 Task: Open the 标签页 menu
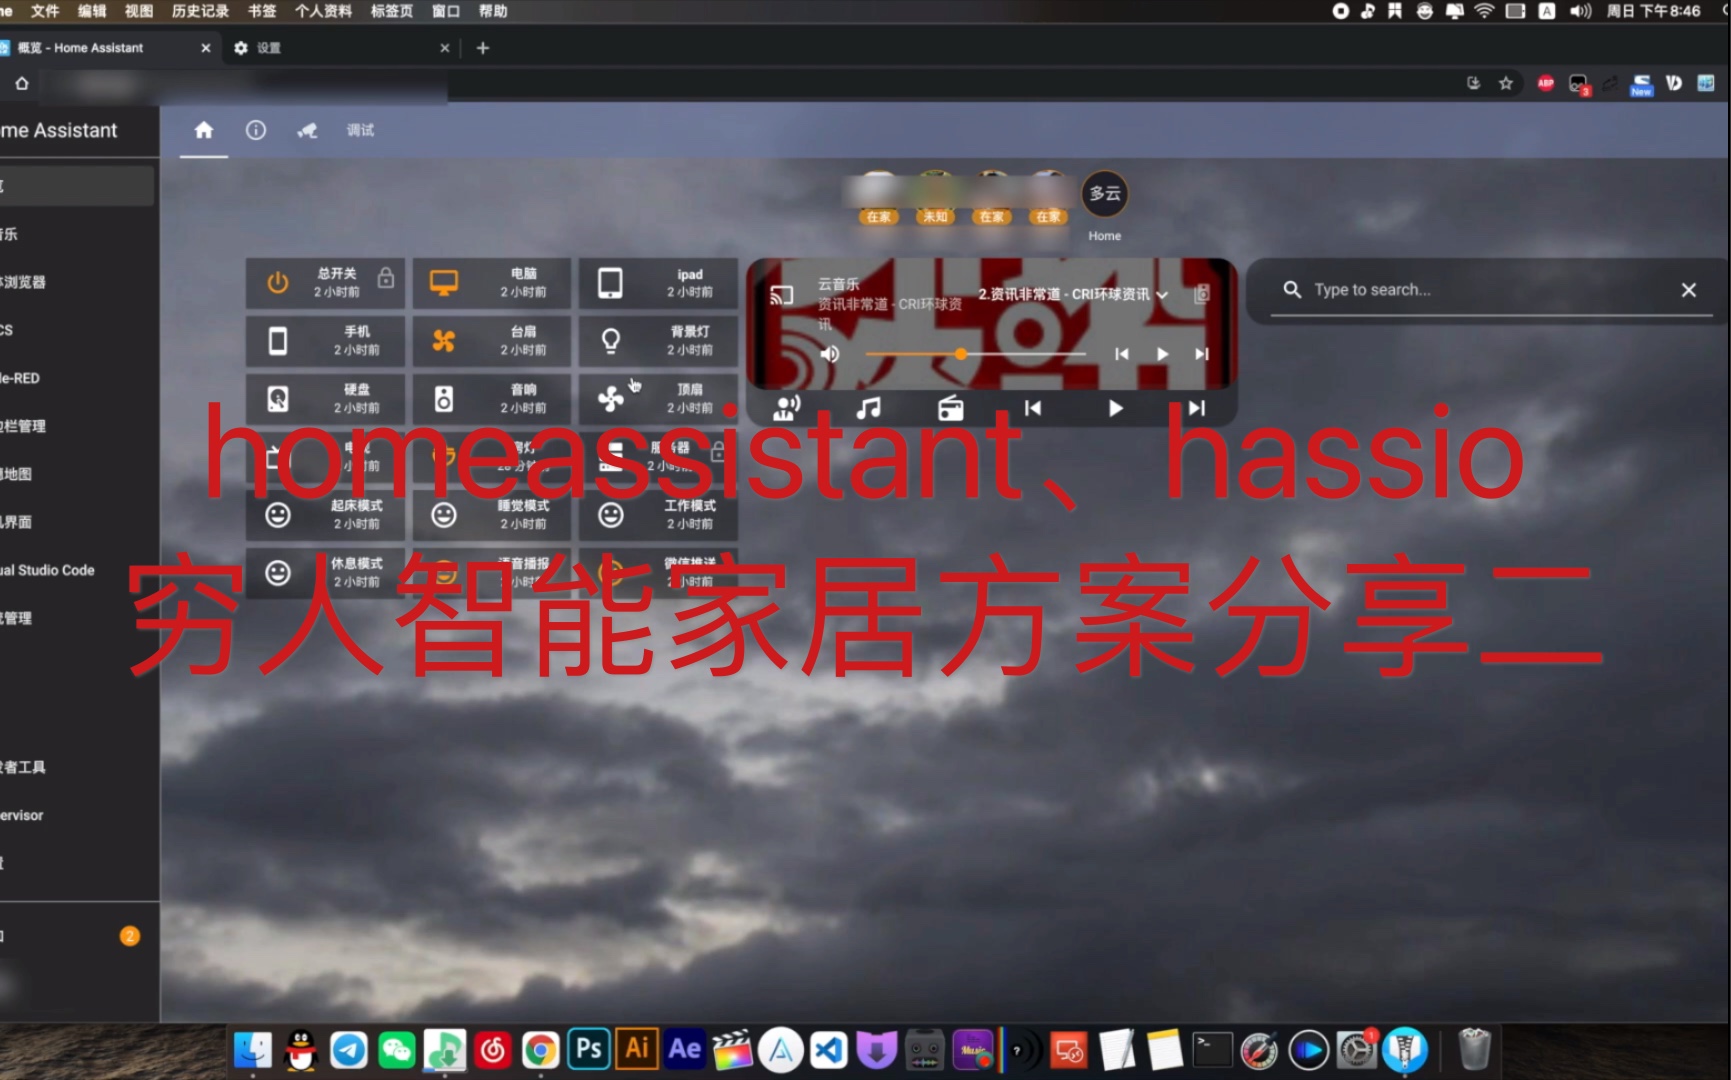392,11
